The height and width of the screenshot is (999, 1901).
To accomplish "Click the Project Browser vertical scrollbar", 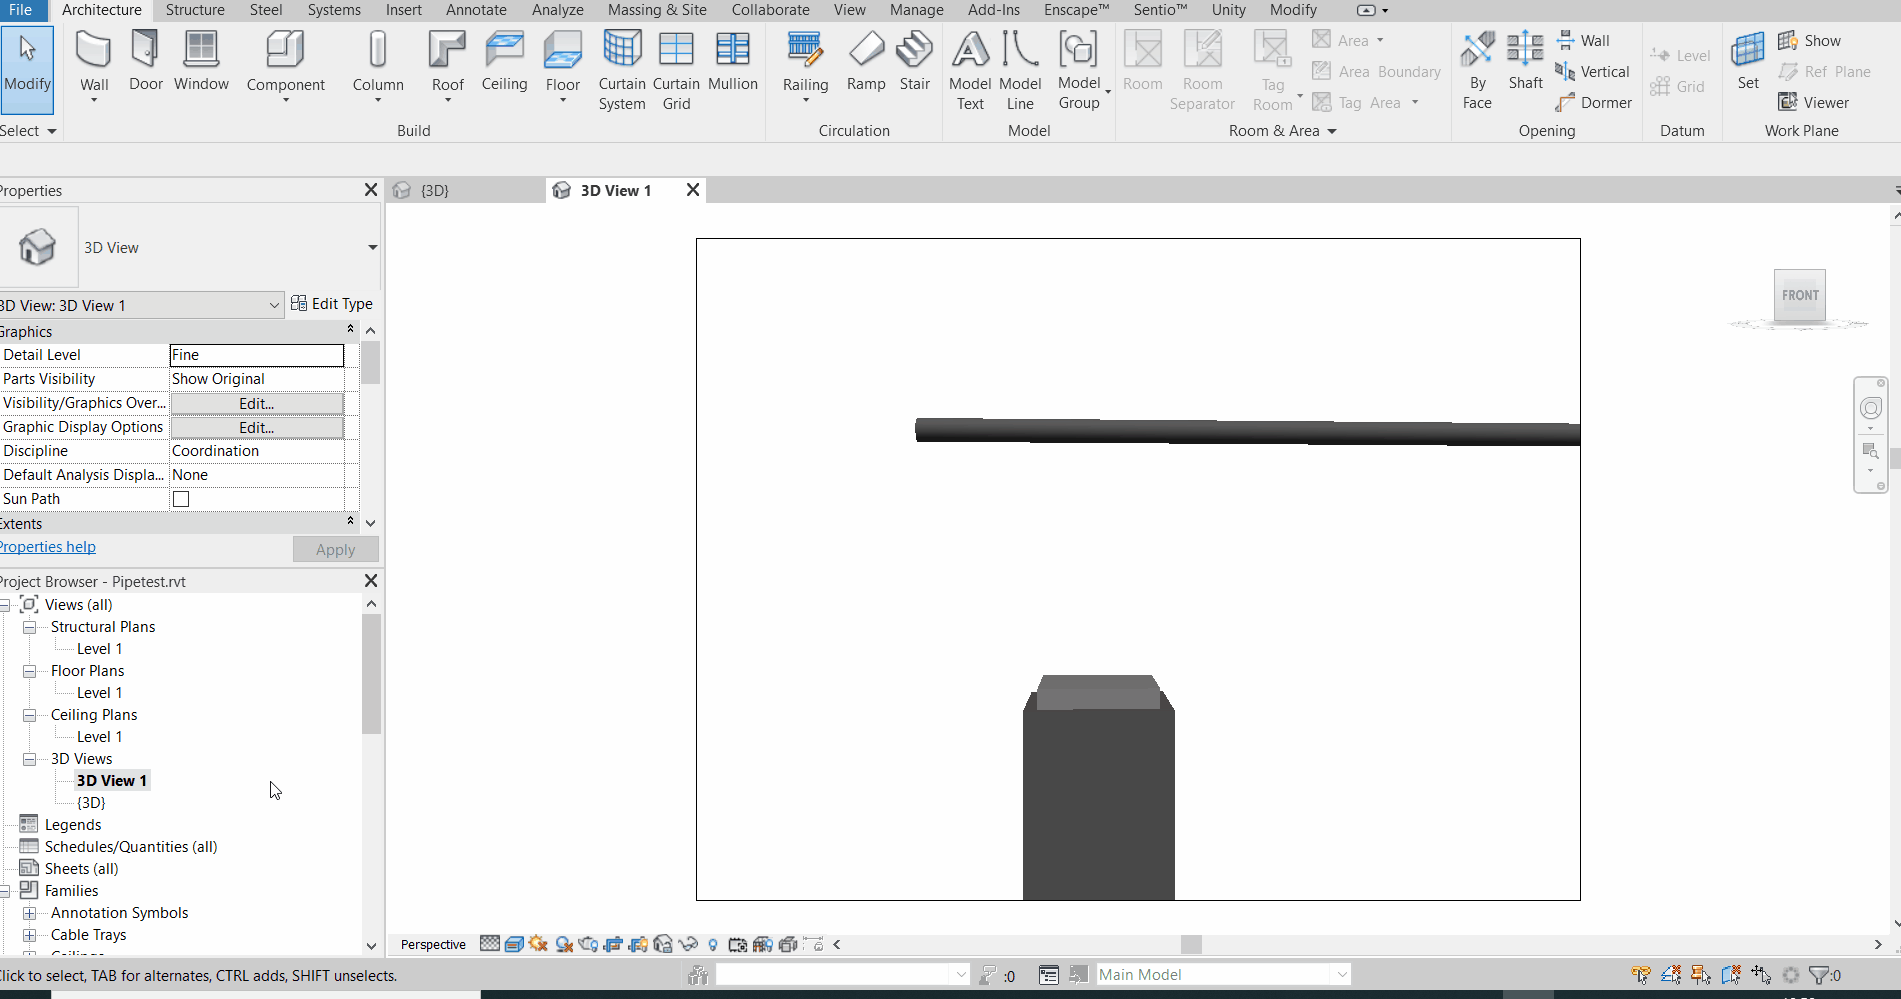I will click(x=371, y=674).
